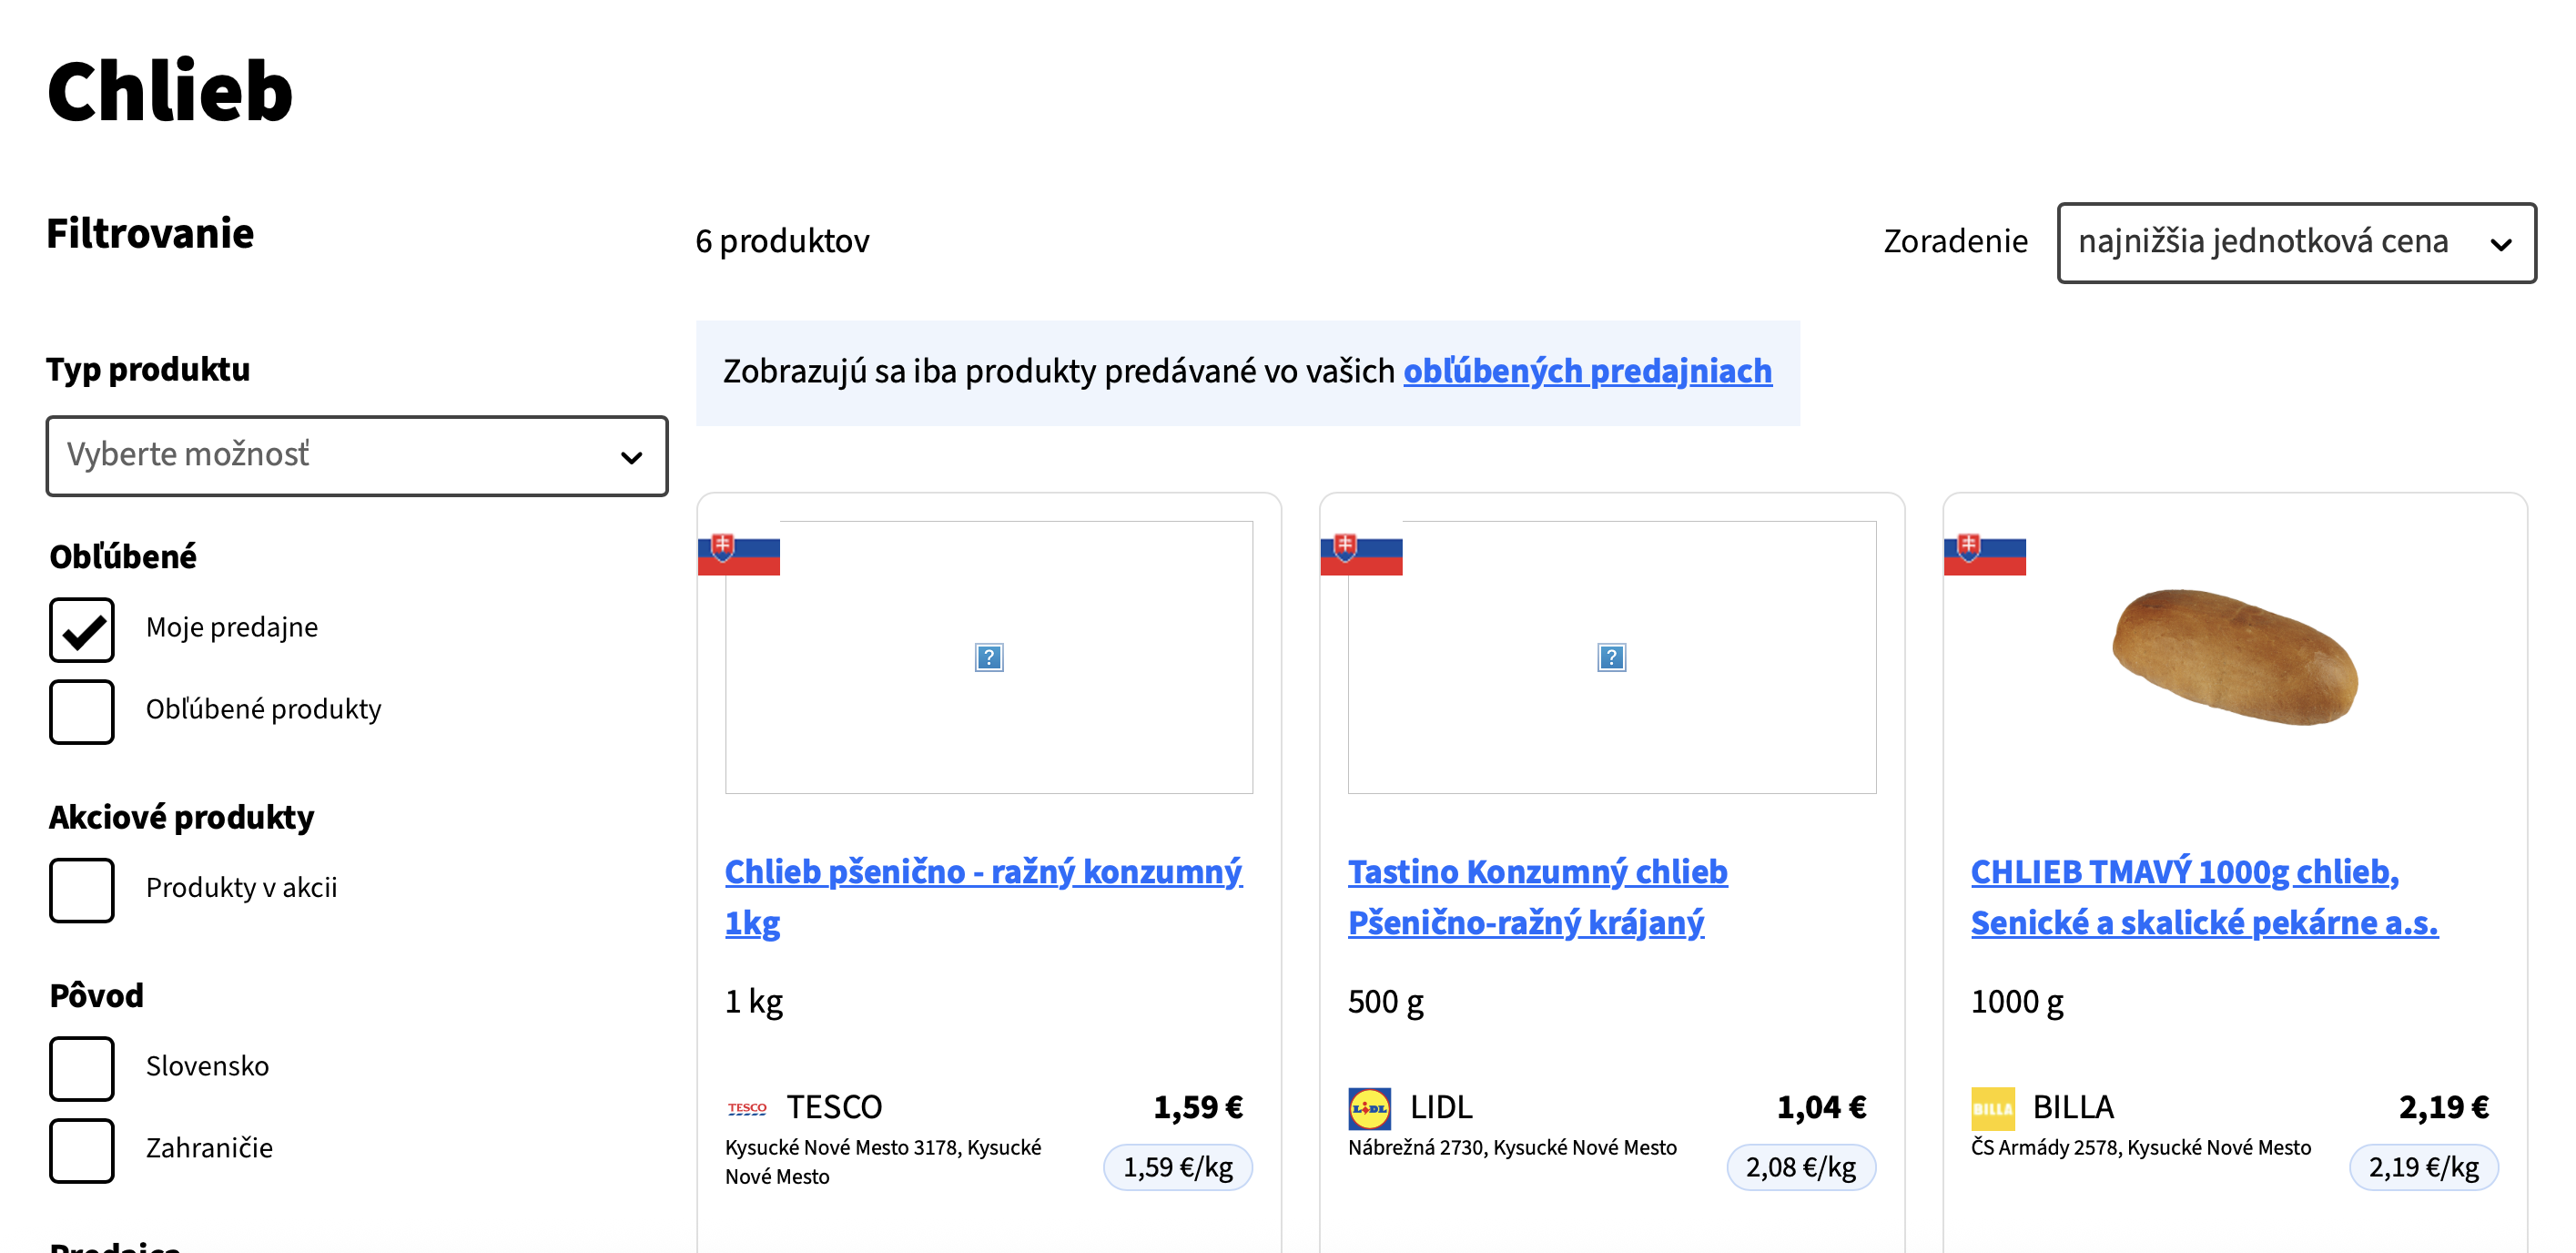Select the Zahraničie origin checkbox
Screen dimensions: 2576x1253
coord(82,1150)
